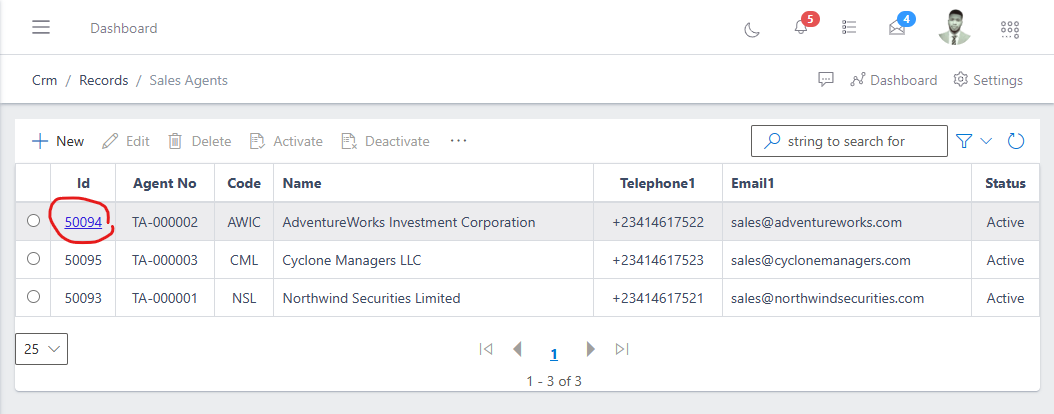Select the AdventureWorks Investment Corporation row radio
The image size is (1054, 414).
(33, 222)
